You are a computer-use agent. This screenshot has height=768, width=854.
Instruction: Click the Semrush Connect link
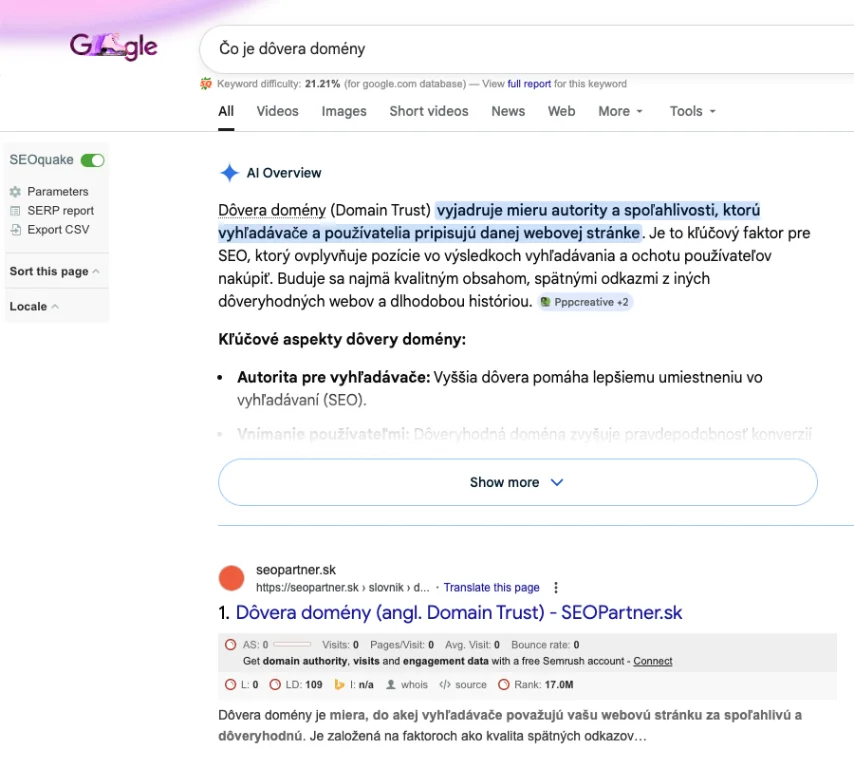(x=653, y=661)
